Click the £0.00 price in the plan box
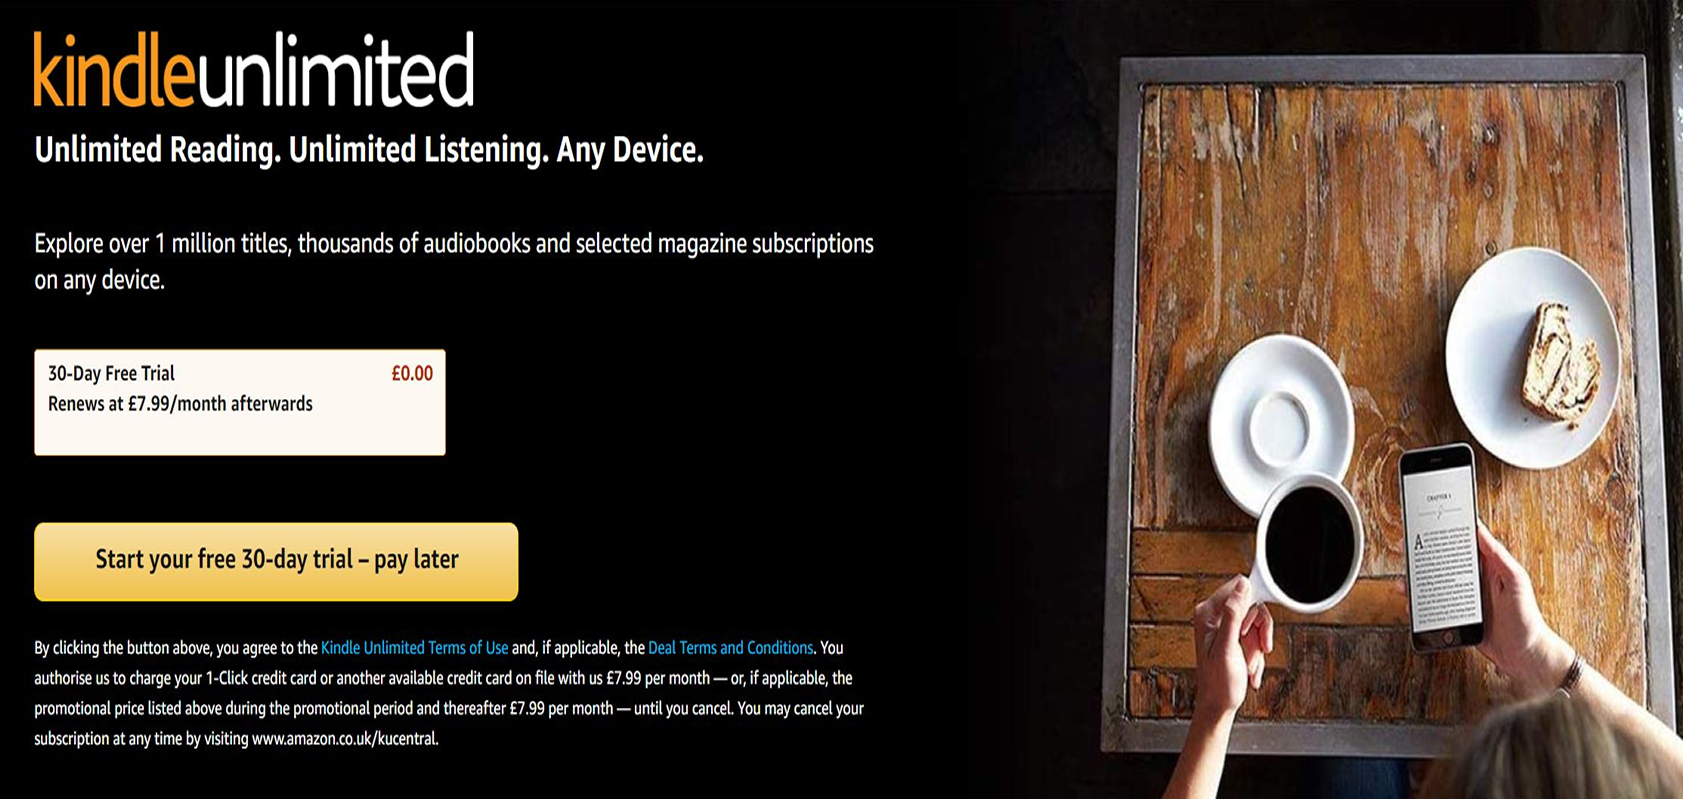1683x800 pixels. [412, 374]
